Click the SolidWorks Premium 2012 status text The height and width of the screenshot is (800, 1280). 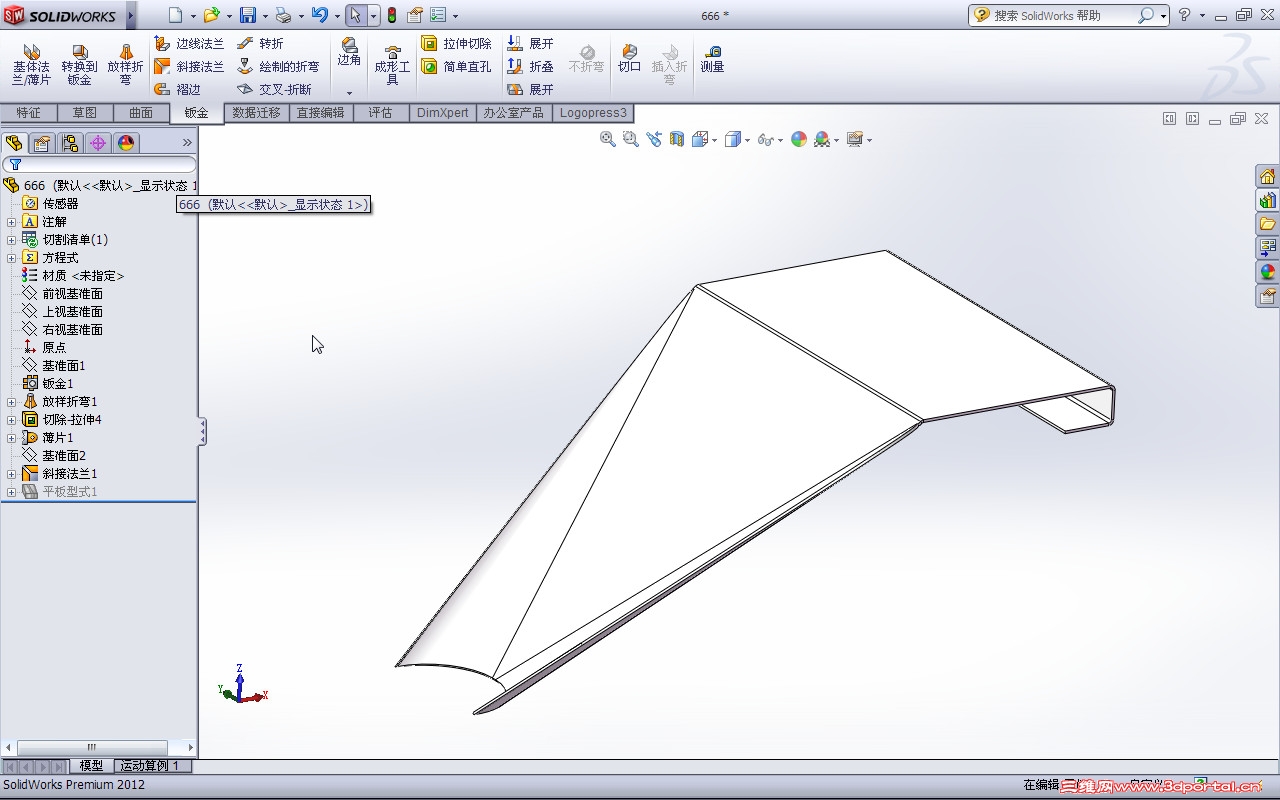tap(74, 785)
